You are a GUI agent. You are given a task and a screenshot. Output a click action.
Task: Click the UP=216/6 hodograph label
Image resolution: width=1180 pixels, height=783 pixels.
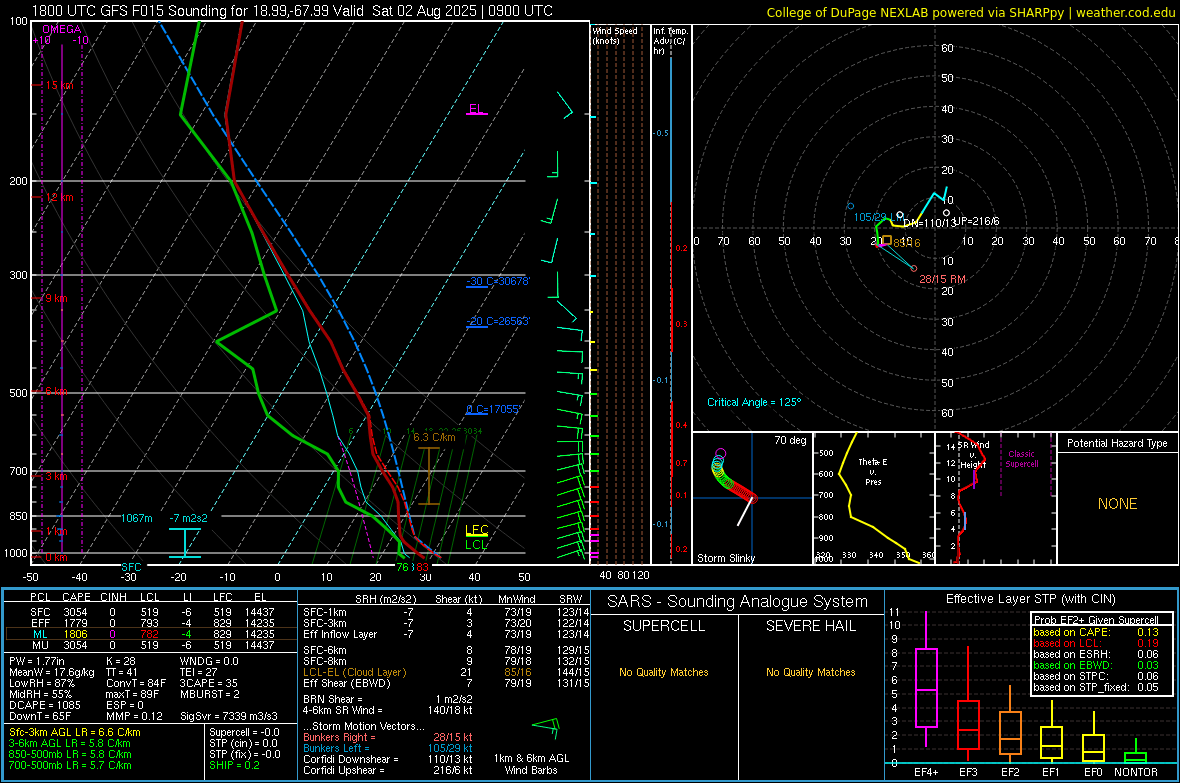(x=976, y=221)
